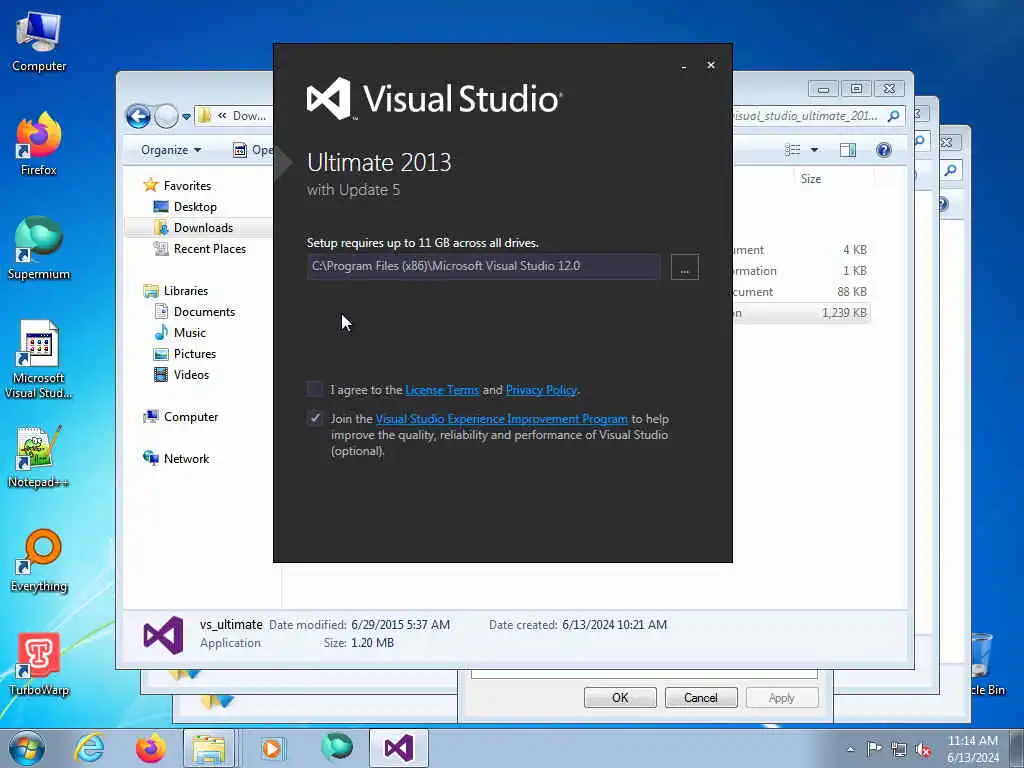Select Recent Places under Favorites
Screen dimensions: 1024x768
[x=210, y=248]
